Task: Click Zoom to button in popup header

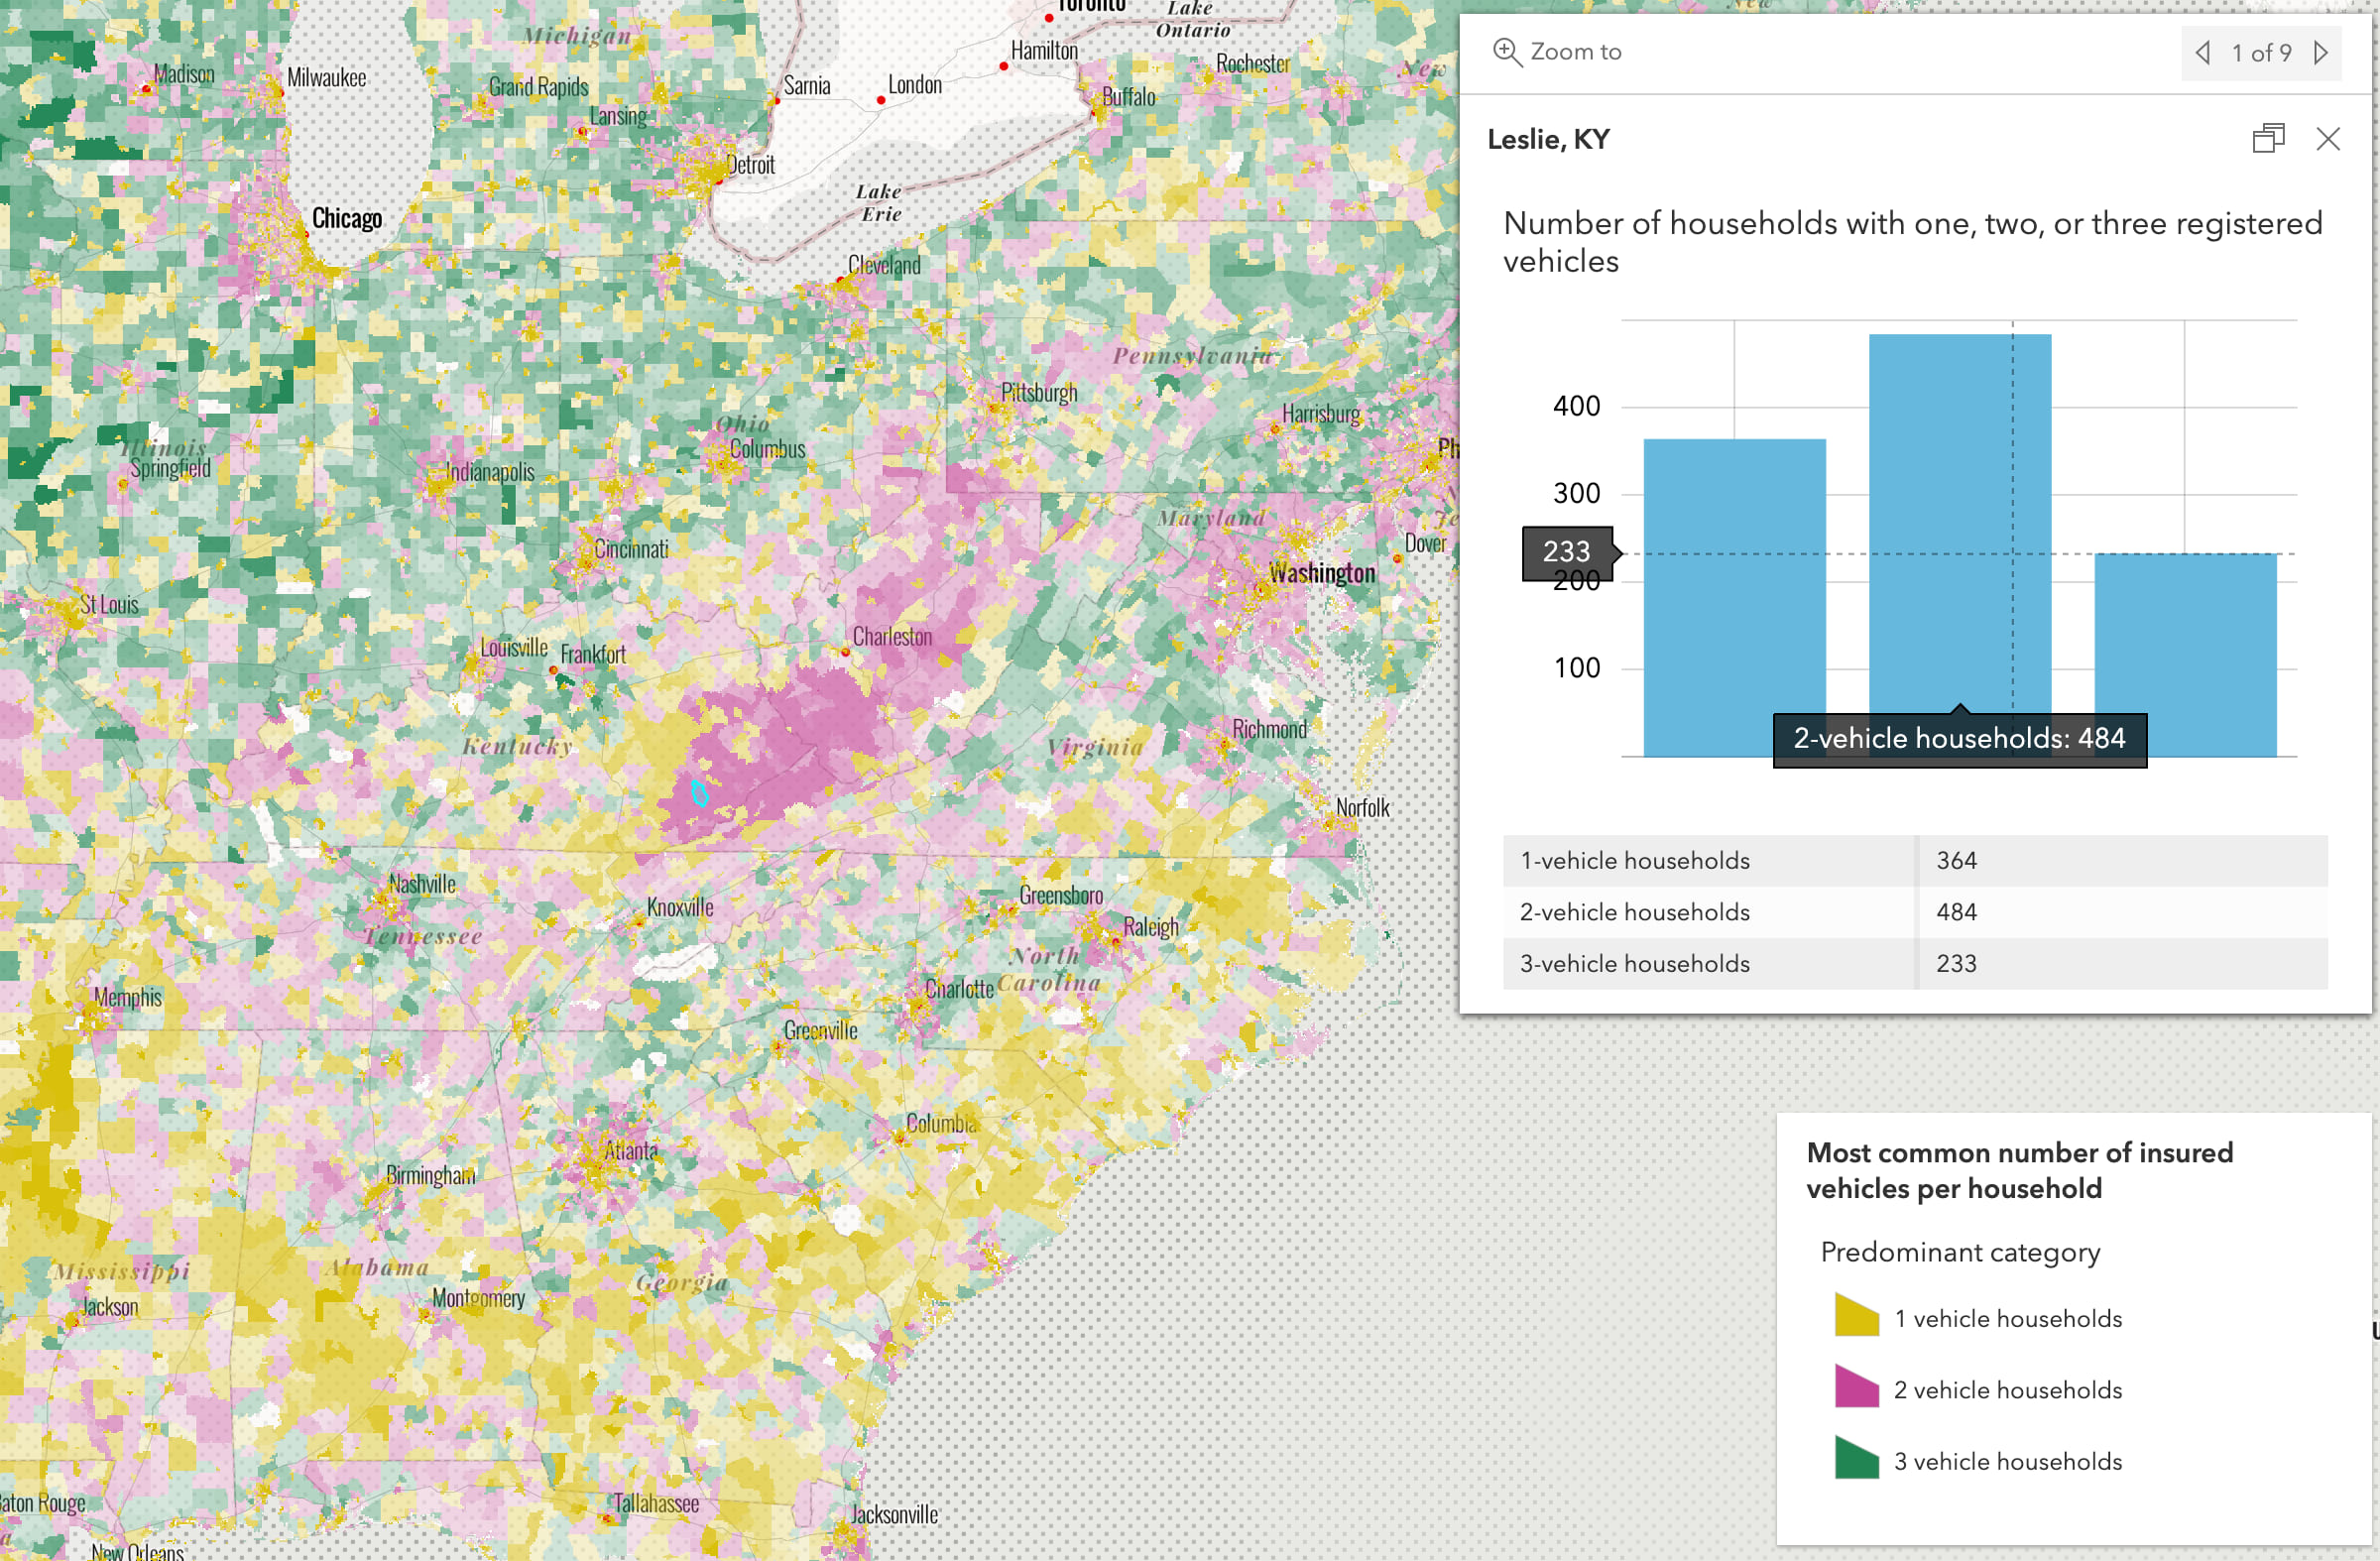Action: (x=1556, y=51)
